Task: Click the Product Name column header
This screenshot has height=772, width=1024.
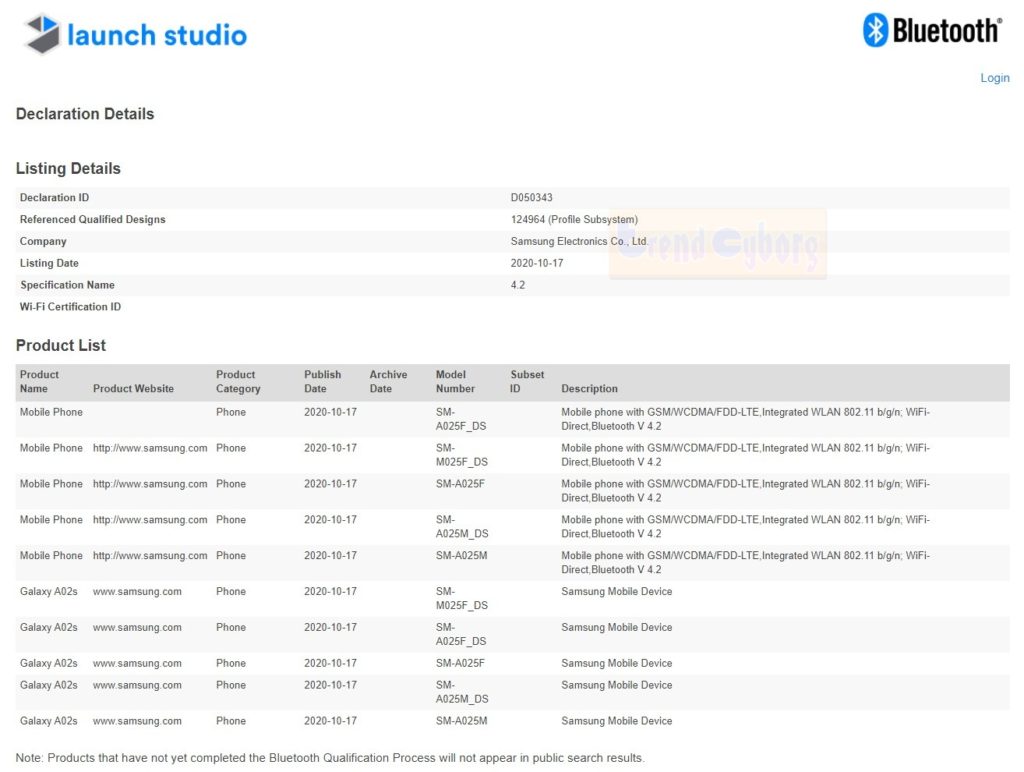Action: 40,382
